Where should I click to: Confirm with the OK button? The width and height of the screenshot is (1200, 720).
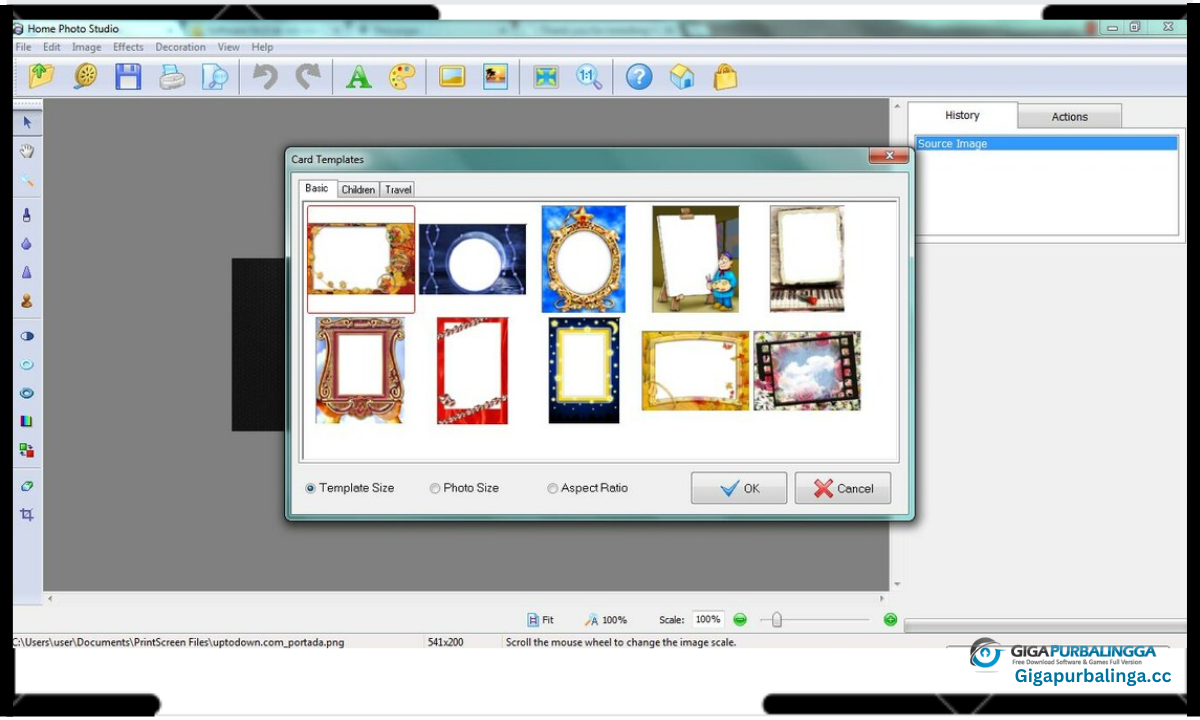tap(739, 488)
